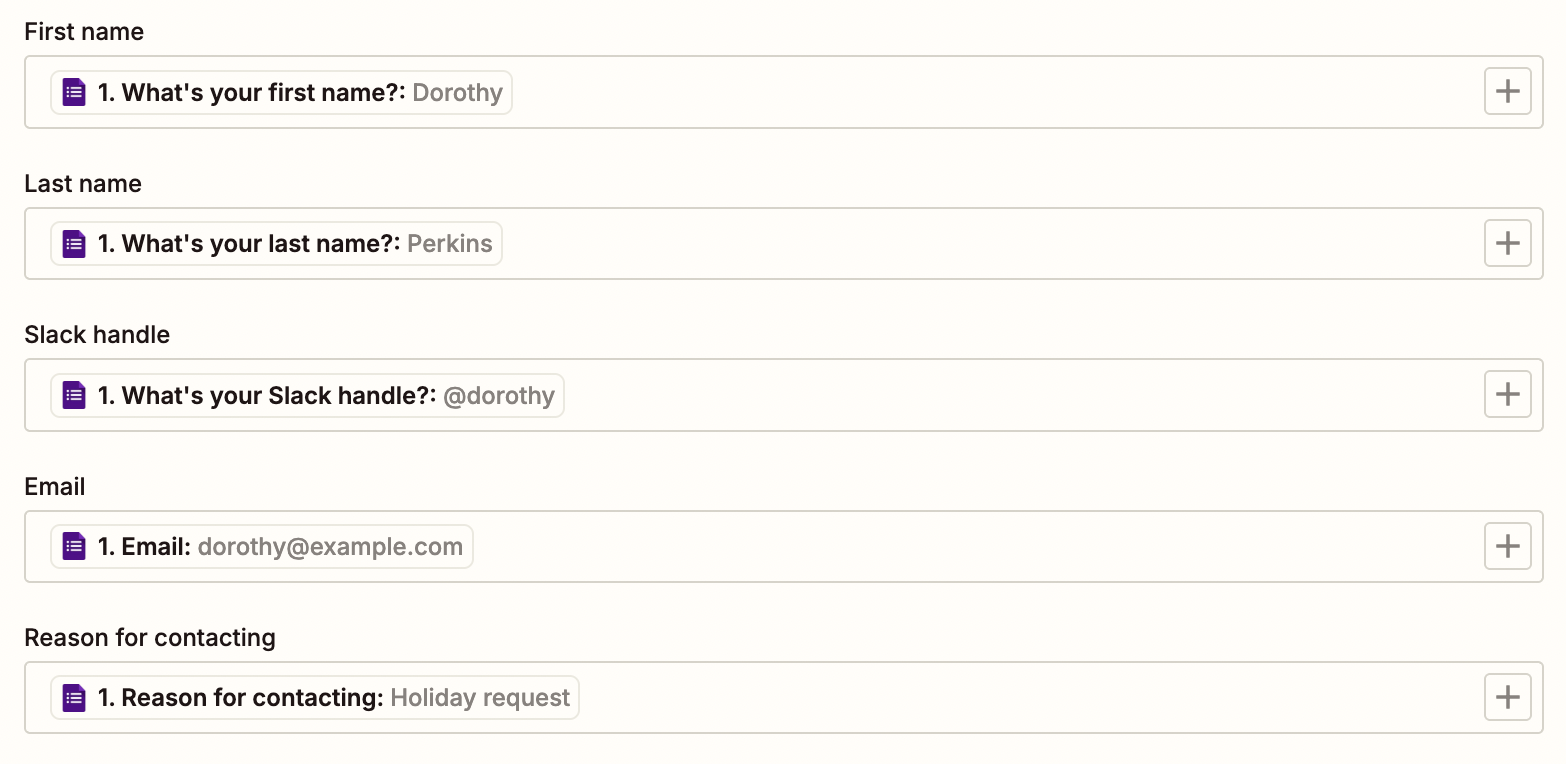
Task: Click form icon in Reason for contacting pill
Action: (74, 697)
